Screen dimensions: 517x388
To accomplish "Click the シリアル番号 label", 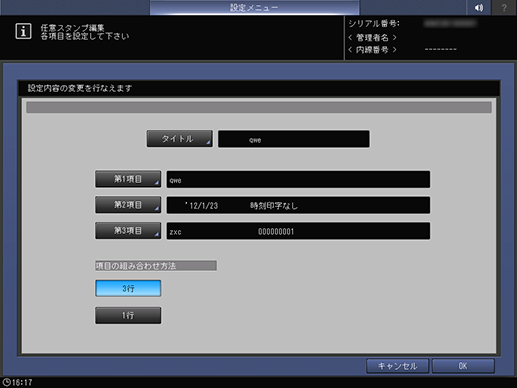I will tap(374, 24).
